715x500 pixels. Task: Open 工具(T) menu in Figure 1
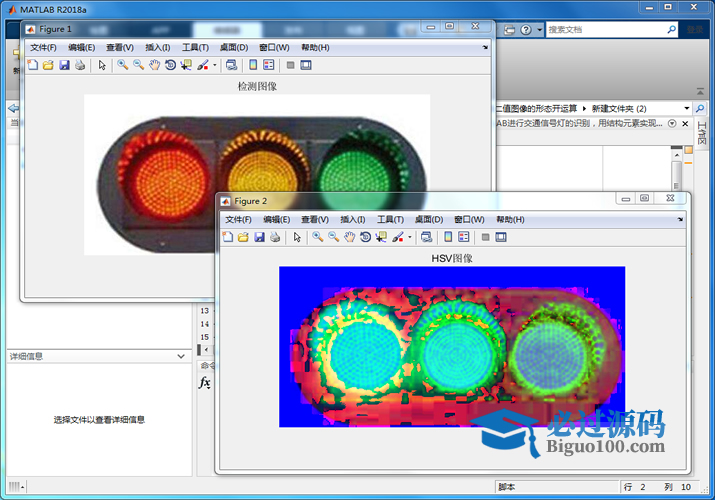point(196,47)
